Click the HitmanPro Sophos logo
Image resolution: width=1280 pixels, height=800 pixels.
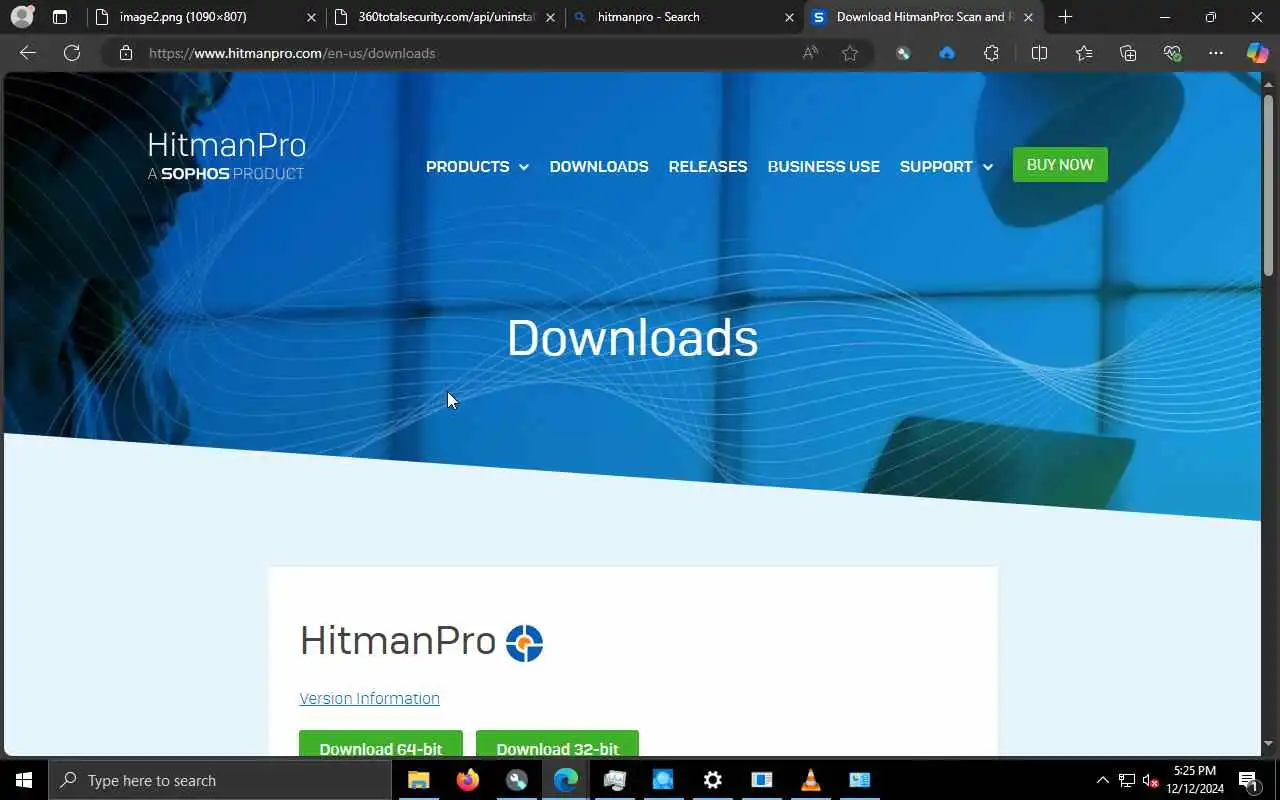coord(226,156)
